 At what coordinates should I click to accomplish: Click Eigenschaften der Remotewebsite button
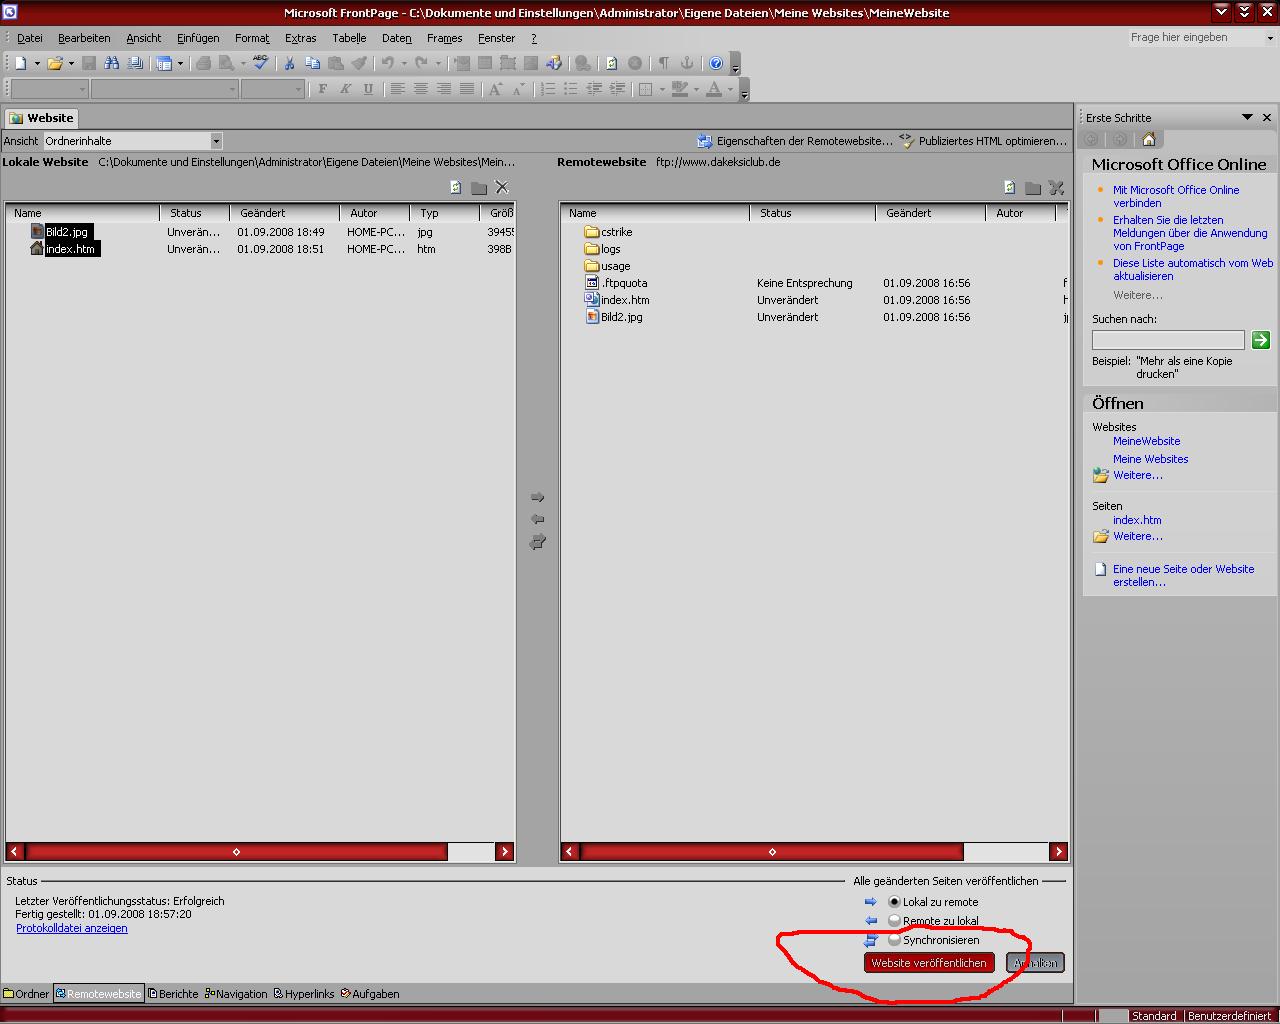pos(795,141)
